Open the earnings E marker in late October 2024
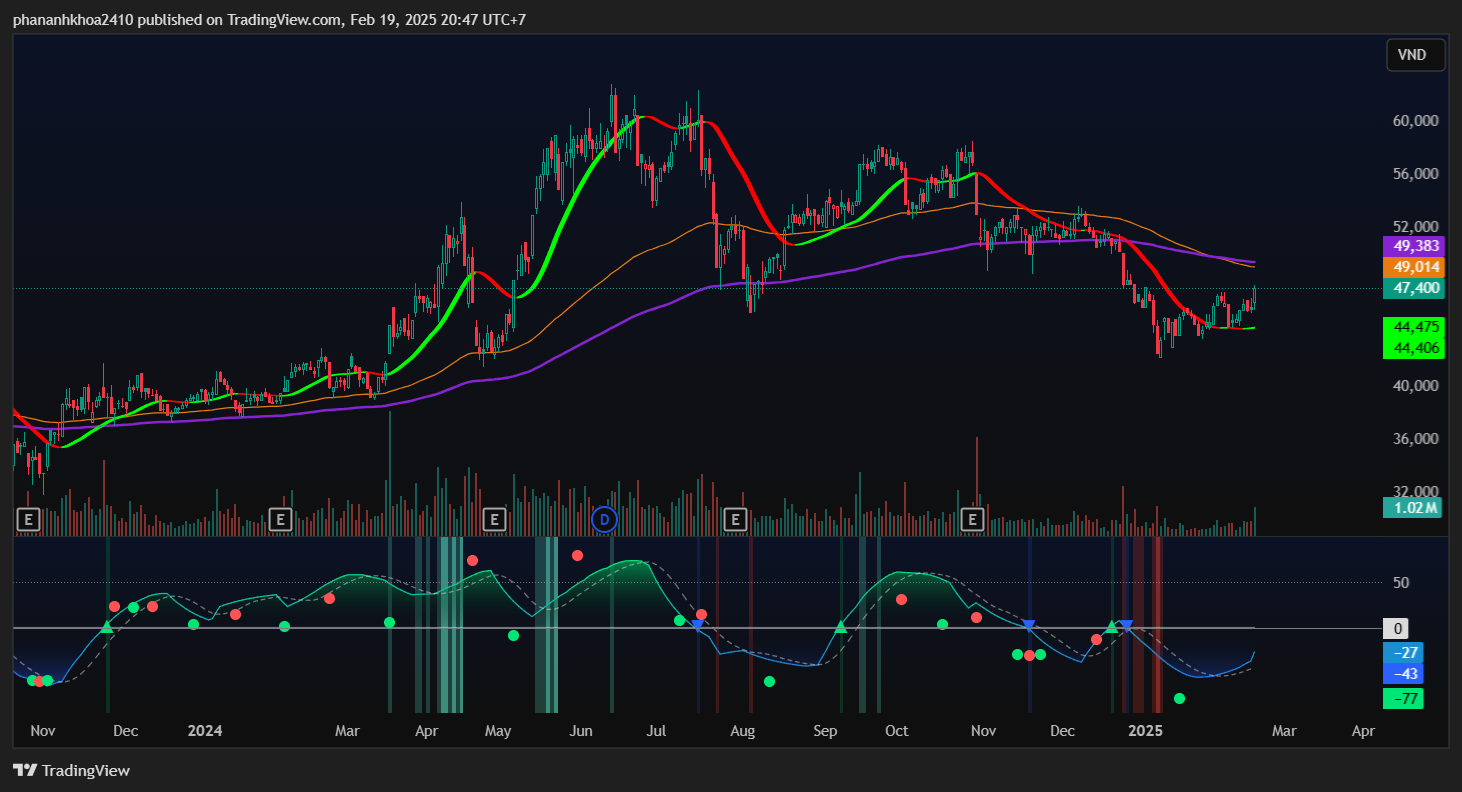 point(972,519)
